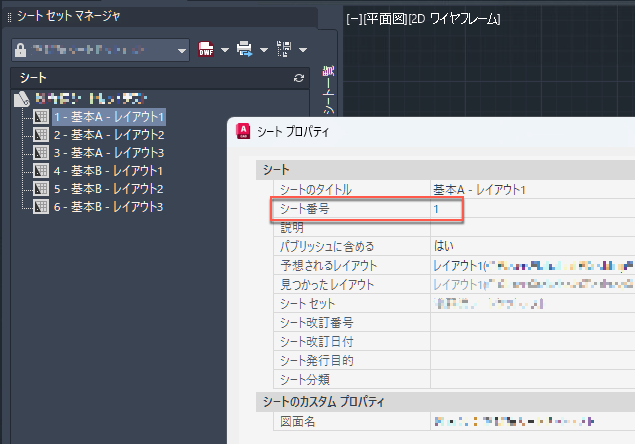Select sheet 4 - 基本B - レイアウト1
This screenshot has width=635, height=444.
(x=108, y=171)
